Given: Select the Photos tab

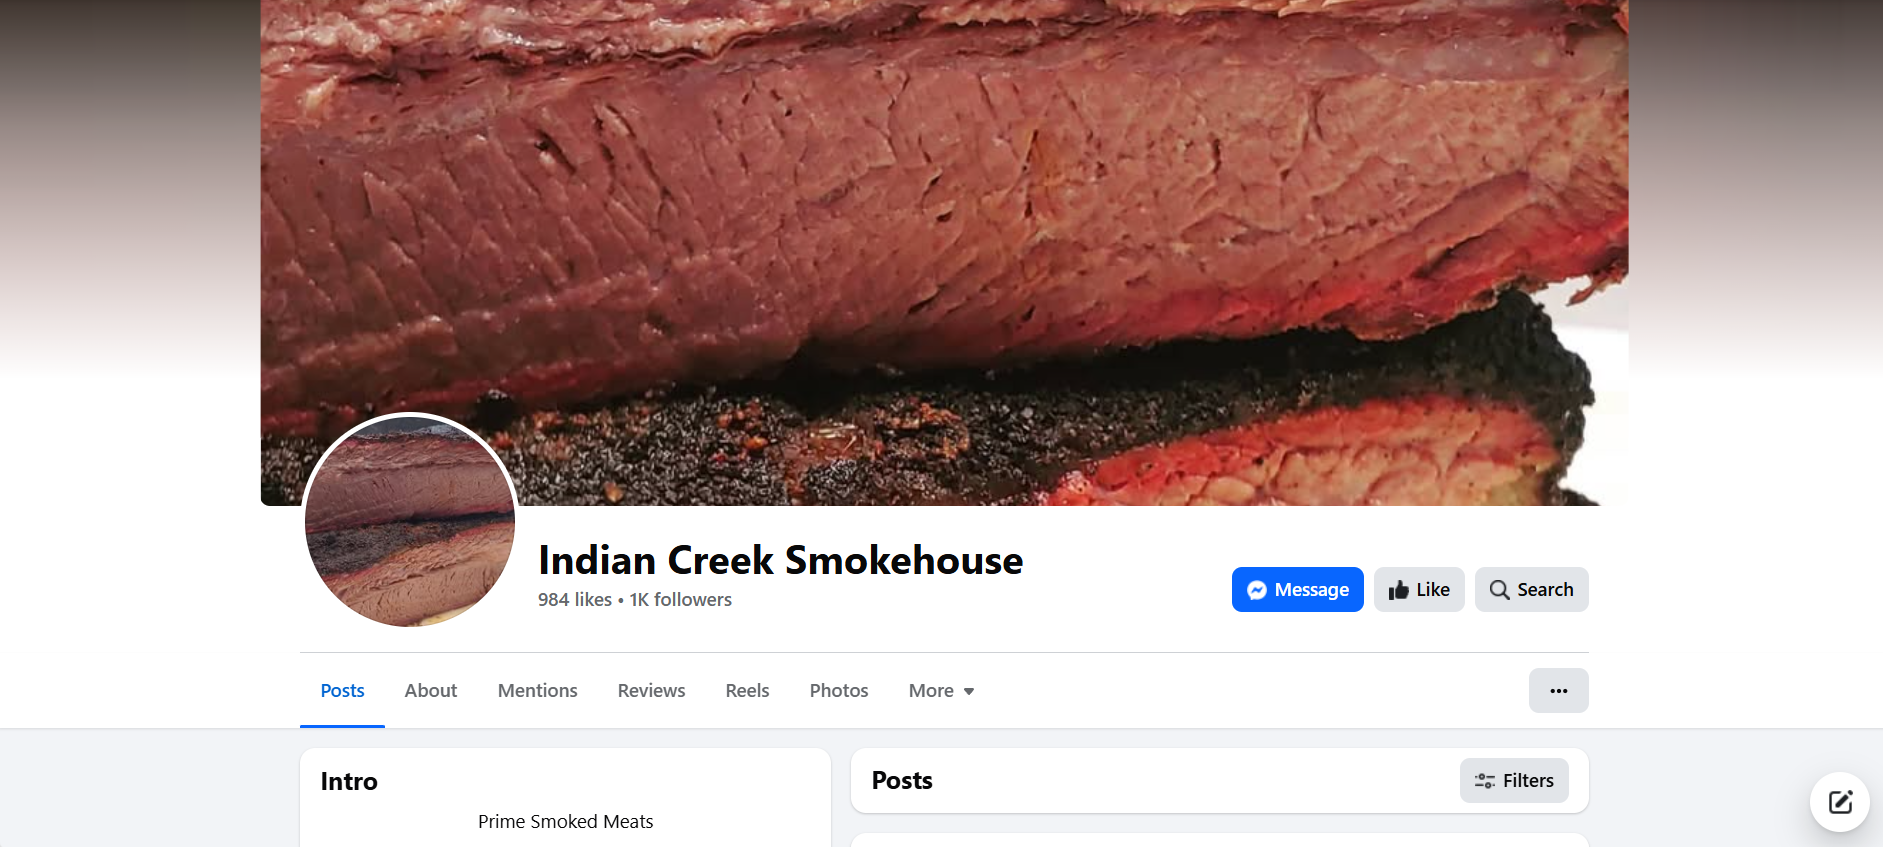Looking at the screenshot, I should point(839,691).
